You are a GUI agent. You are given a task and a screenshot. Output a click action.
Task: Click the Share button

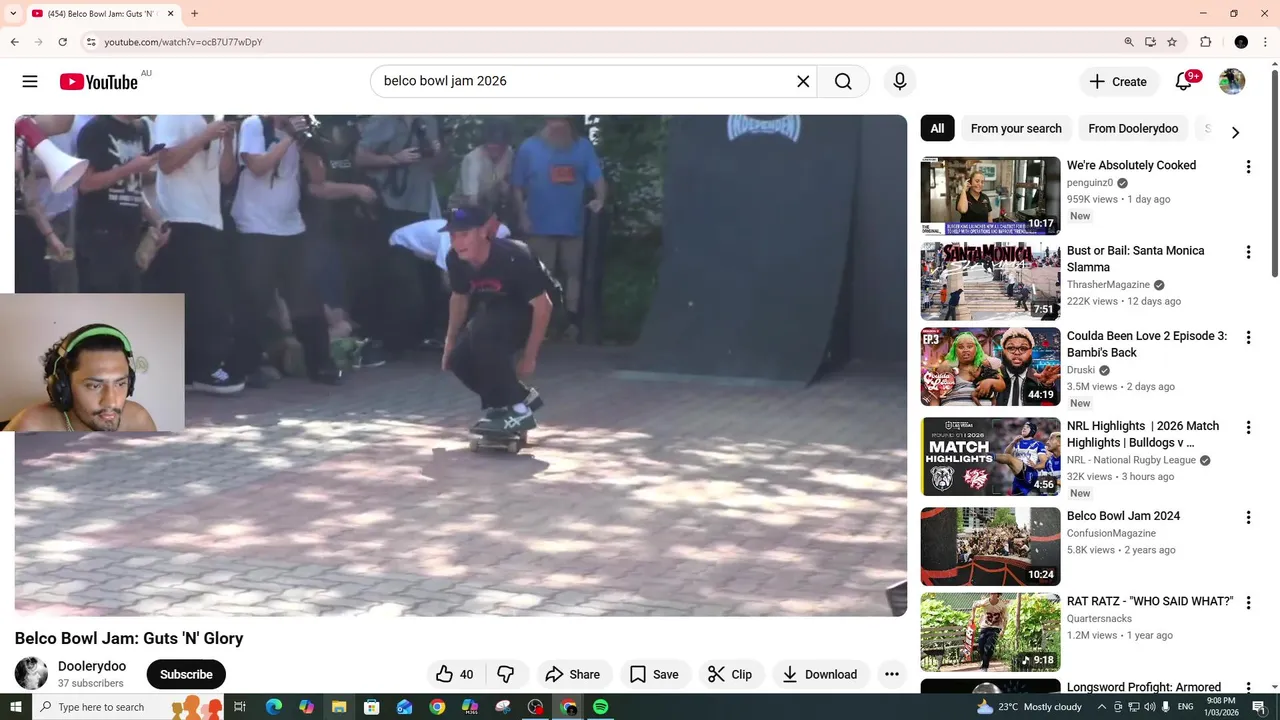(572, 674)
